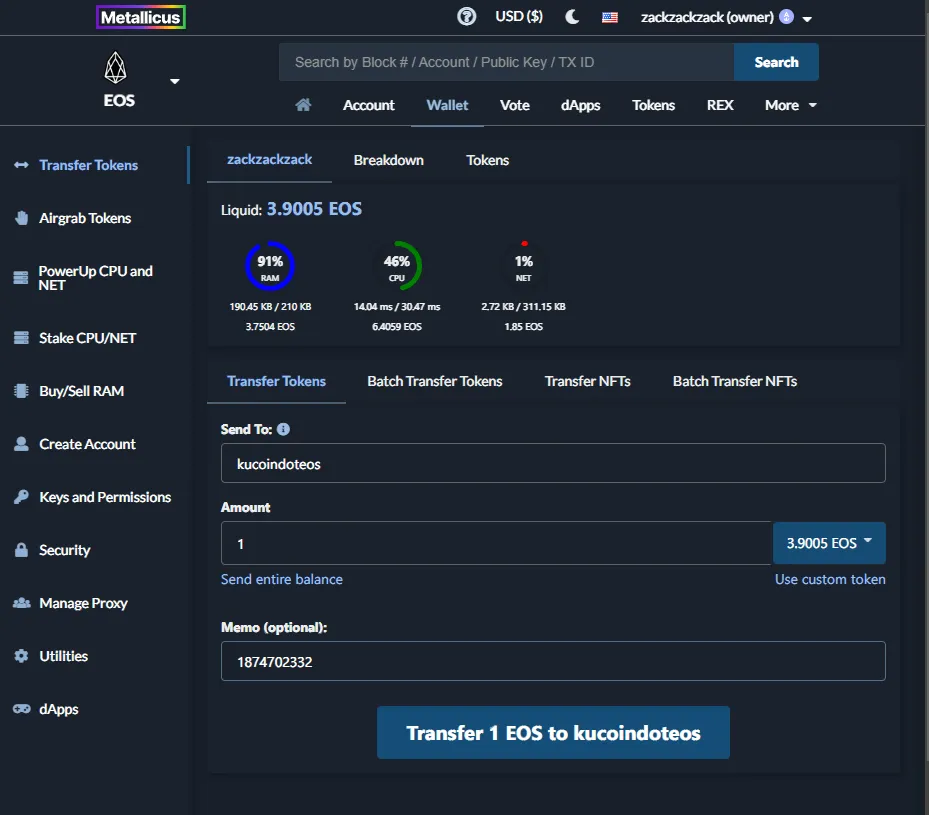The height and width of the screenshot is (815, 929).
Task: Click the Security lock icon
Action: (x=21, y=550)
